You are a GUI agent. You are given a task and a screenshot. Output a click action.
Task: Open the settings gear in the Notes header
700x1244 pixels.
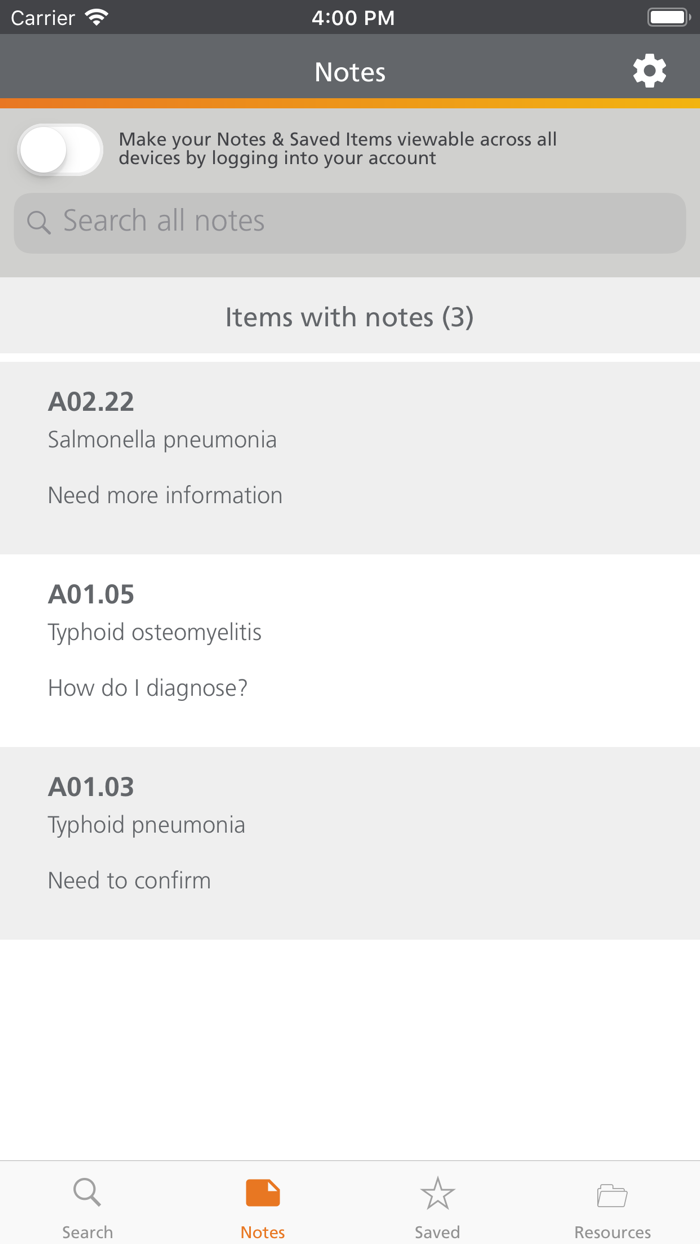(x=649, y=71)
